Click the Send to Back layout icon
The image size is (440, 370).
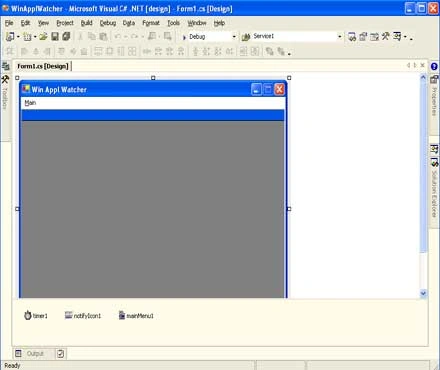pyautogui.click(x=281, y=51)
